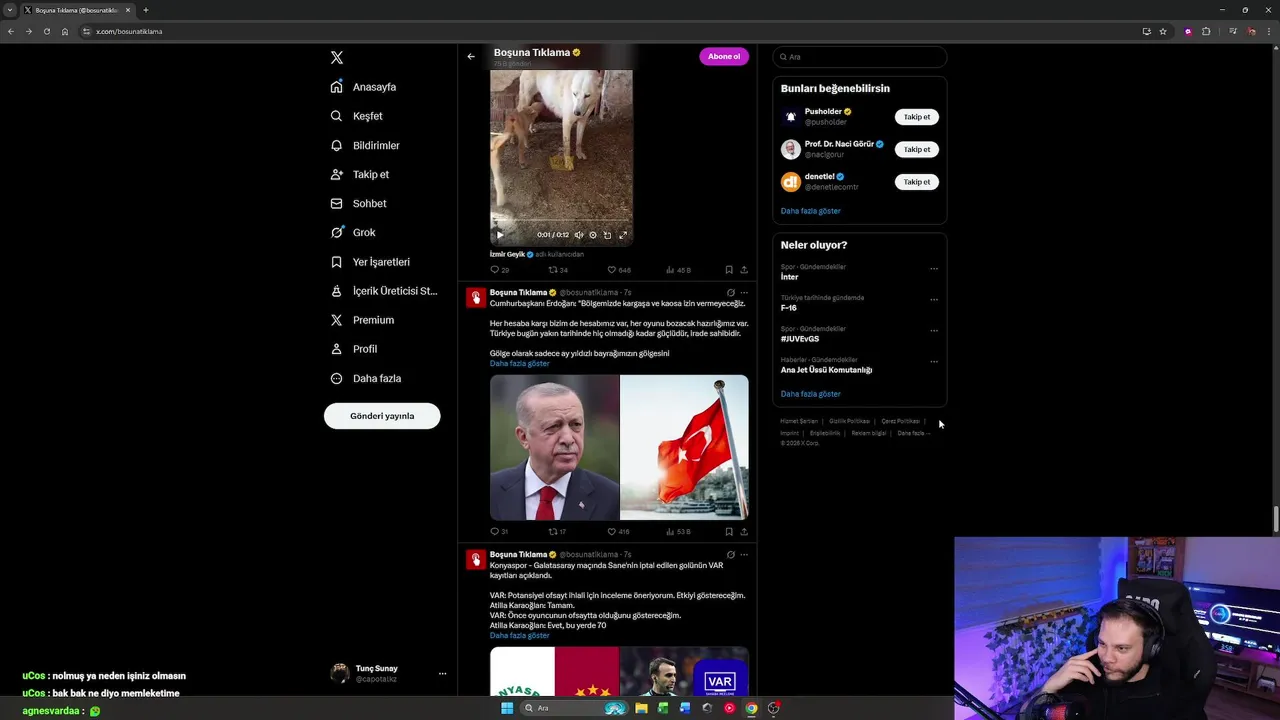The height and width of the screenshot is (720, 1280).
Task: Open #JUVEvGS trending topic
Action: pos(800,339)
